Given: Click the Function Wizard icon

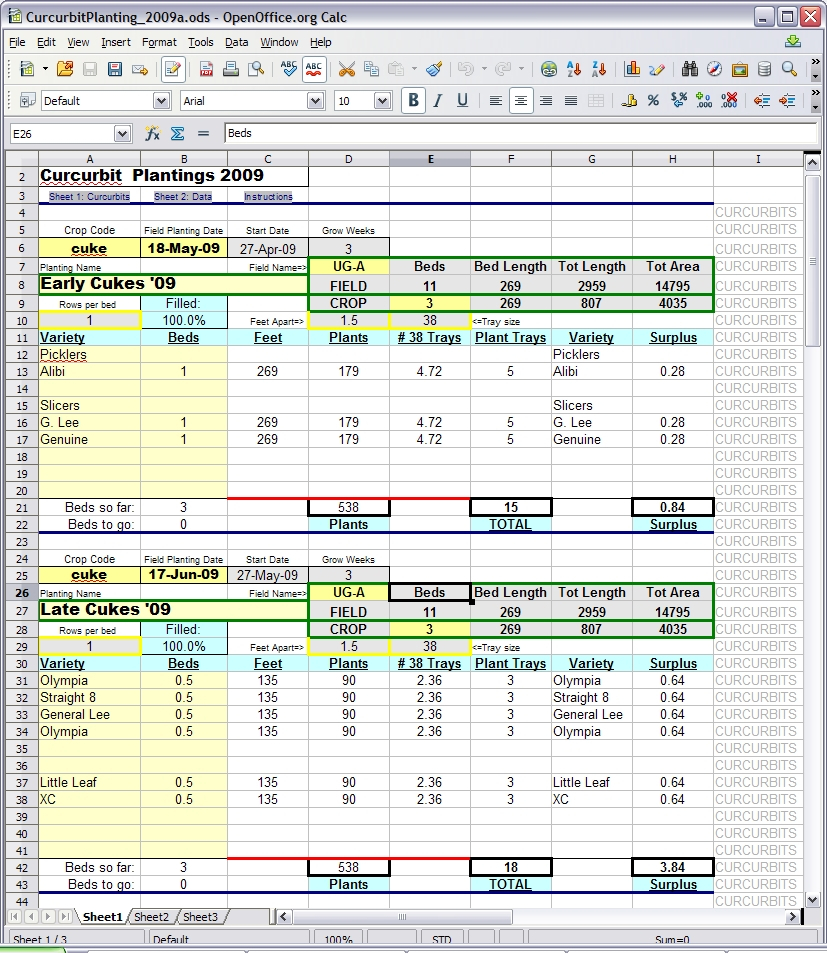Looking at the screenshot, I should 152,133.
